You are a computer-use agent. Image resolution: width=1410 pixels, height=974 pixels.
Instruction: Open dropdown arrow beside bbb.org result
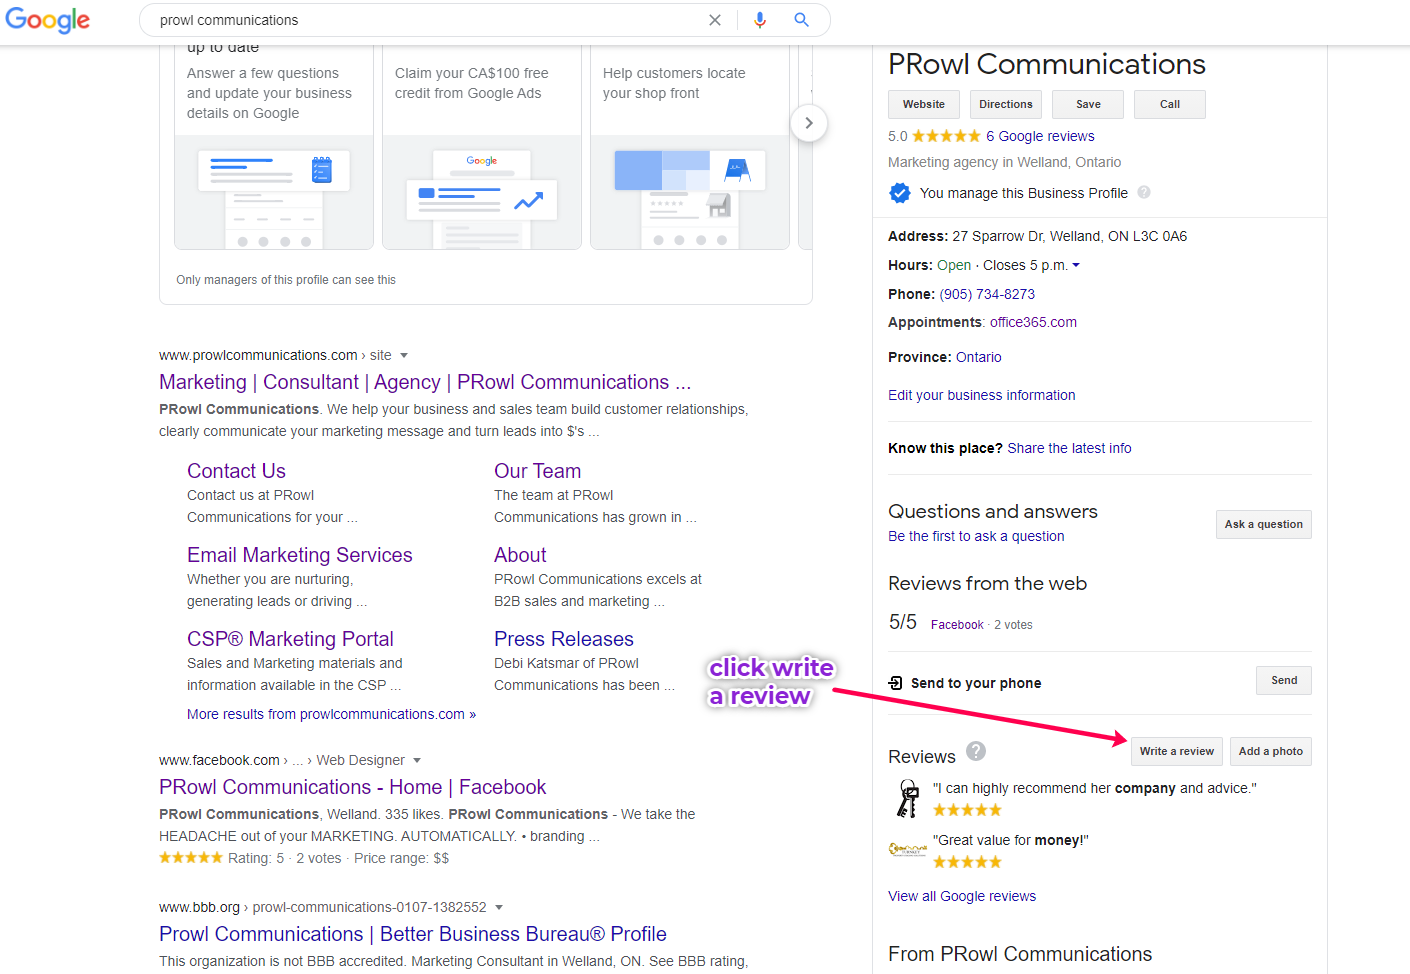coord(499,907)
